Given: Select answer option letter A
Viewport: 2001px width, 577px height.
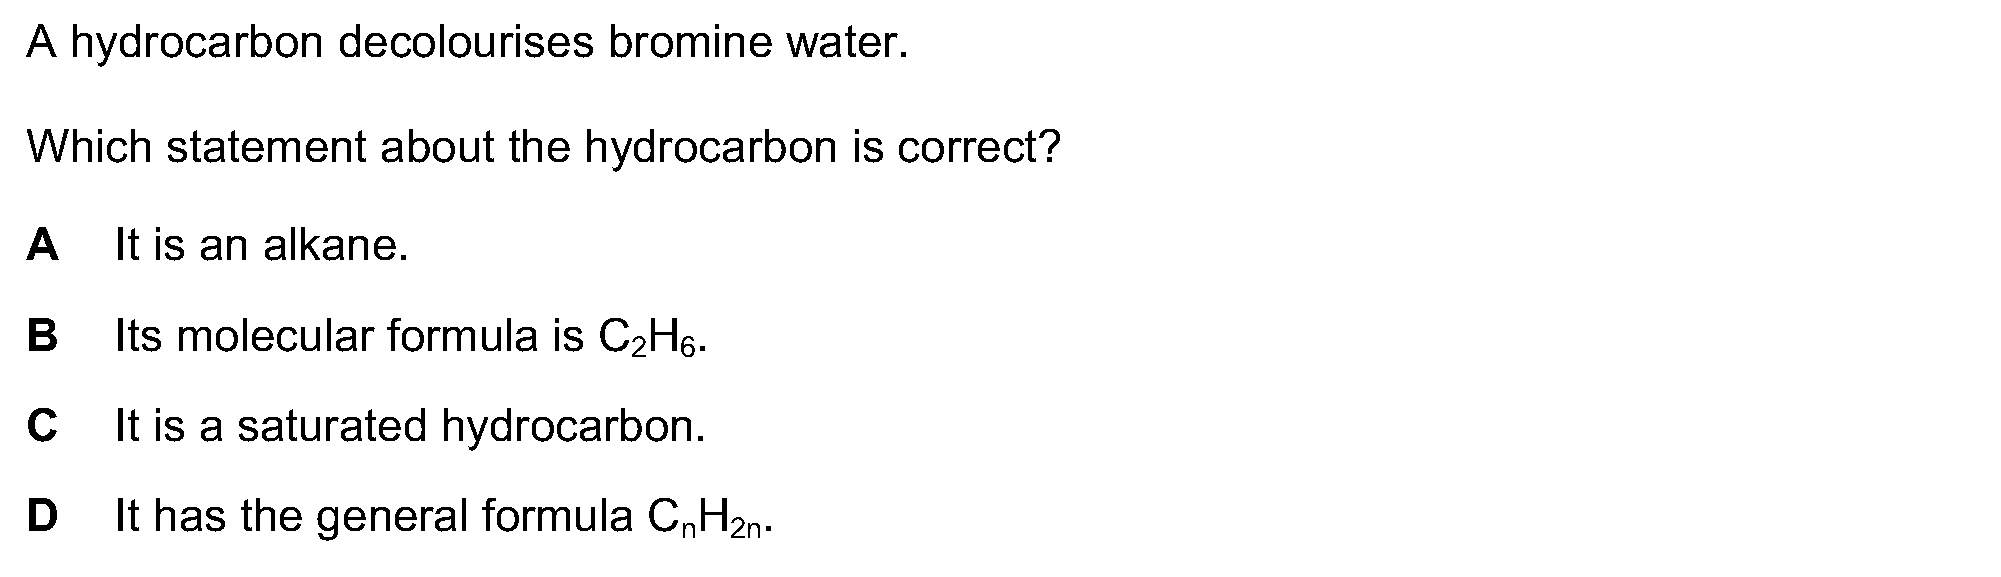Looking at the screenshot, I should [x=42, y=243].
